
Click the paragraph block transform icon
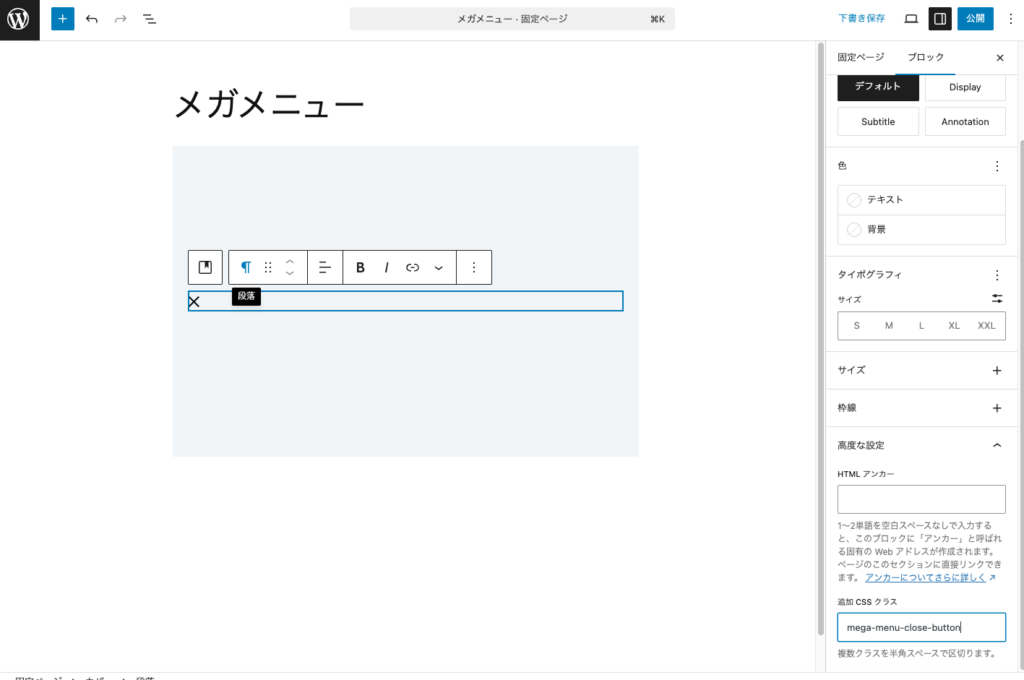(x=245, y=267)
